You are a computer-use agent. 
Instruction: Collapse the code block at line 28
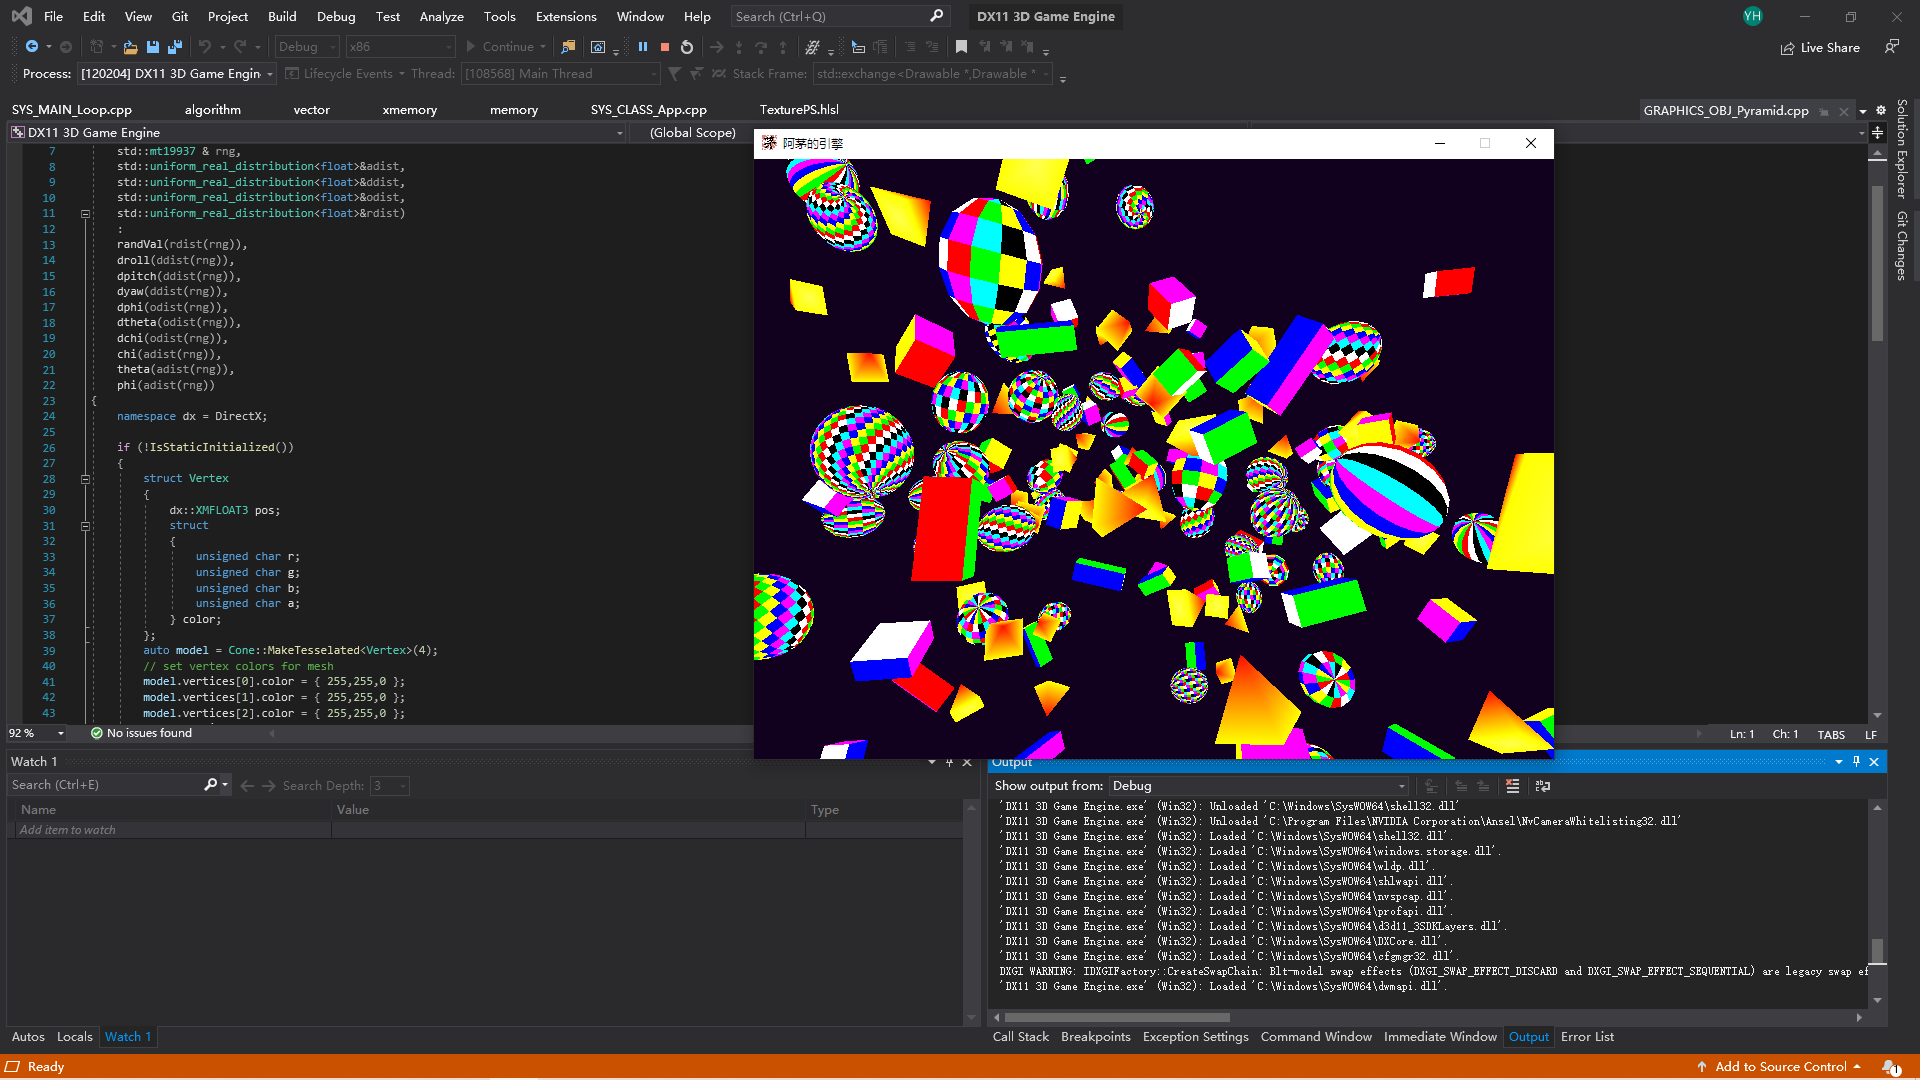click(x=85, y=479)
